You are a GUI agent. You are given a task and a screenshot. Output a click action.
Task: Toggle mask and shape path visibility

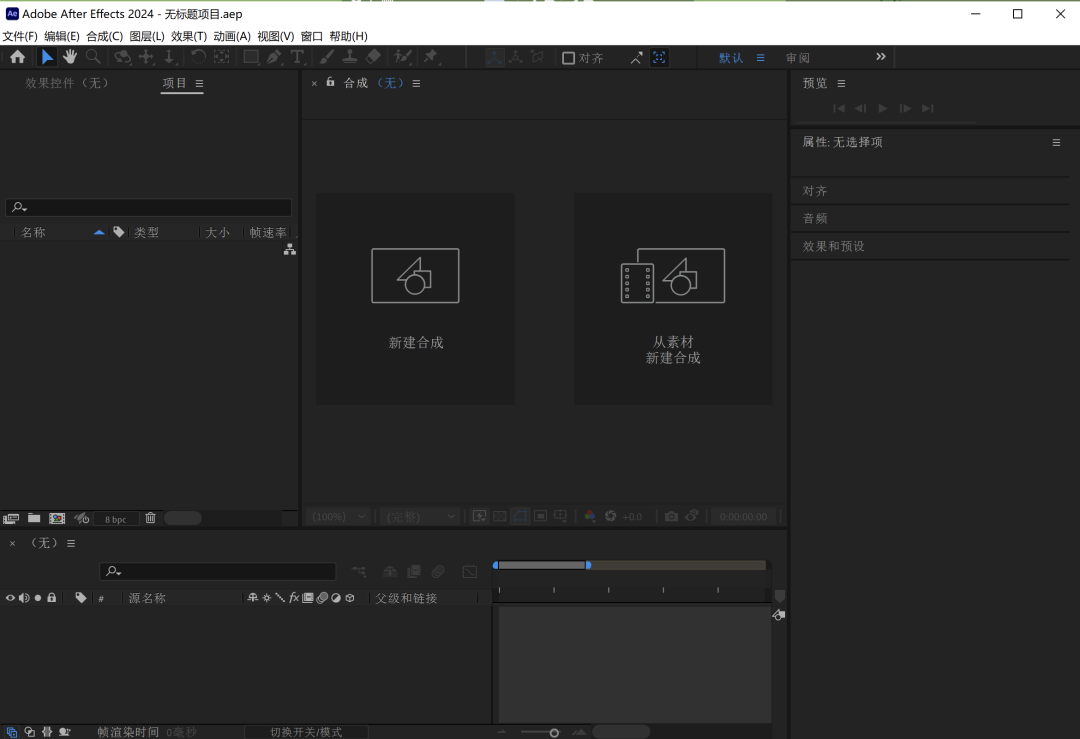(x=520, y=516)
